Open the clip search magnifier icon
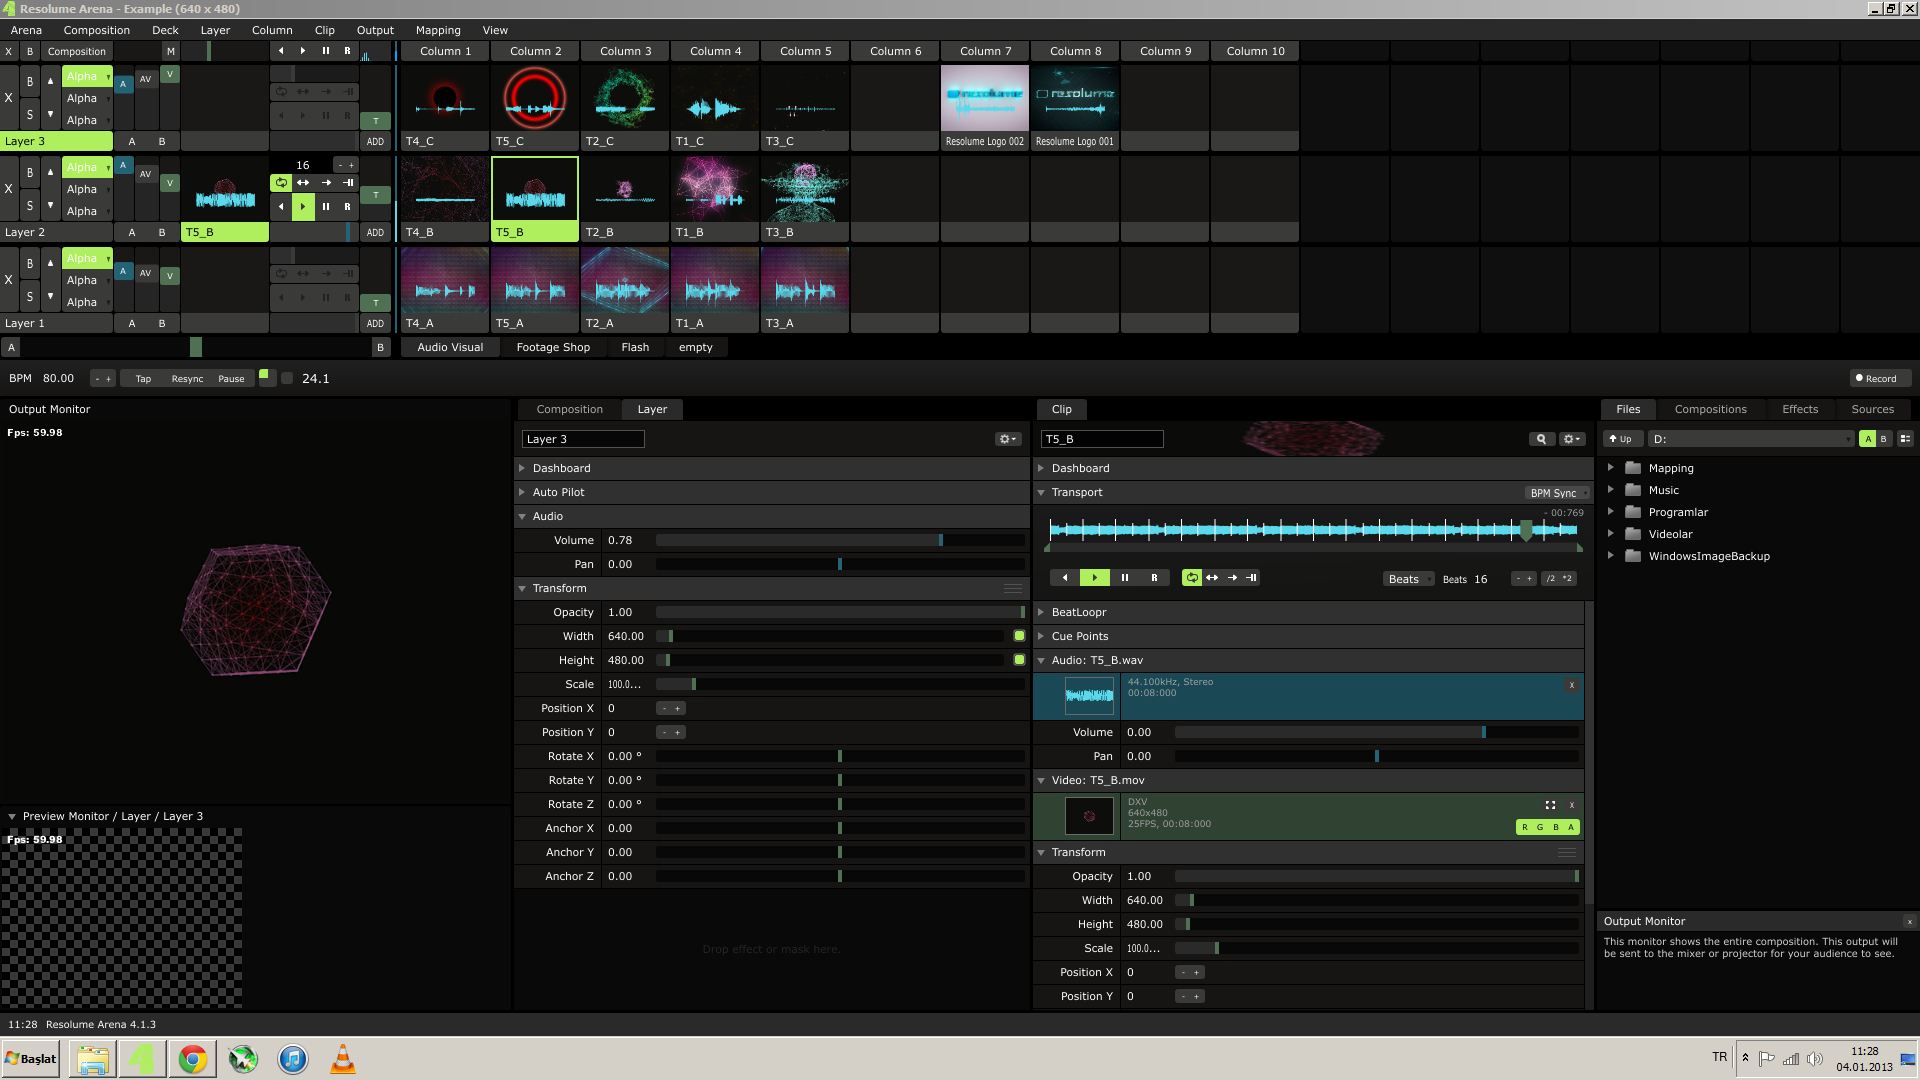Image resolution: width=1920 pixels, height=1080 pixels. coord(1541,439)
